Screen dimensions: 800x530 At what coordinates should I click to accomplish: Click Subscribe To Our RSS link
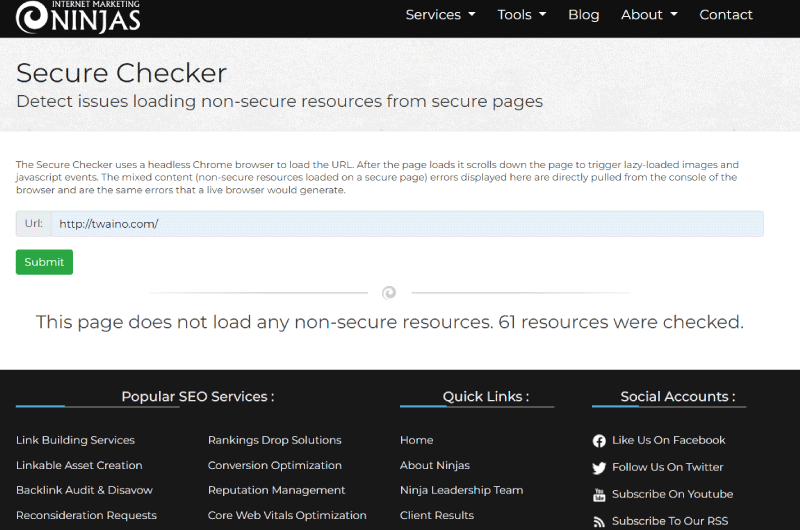click(670, 521)
